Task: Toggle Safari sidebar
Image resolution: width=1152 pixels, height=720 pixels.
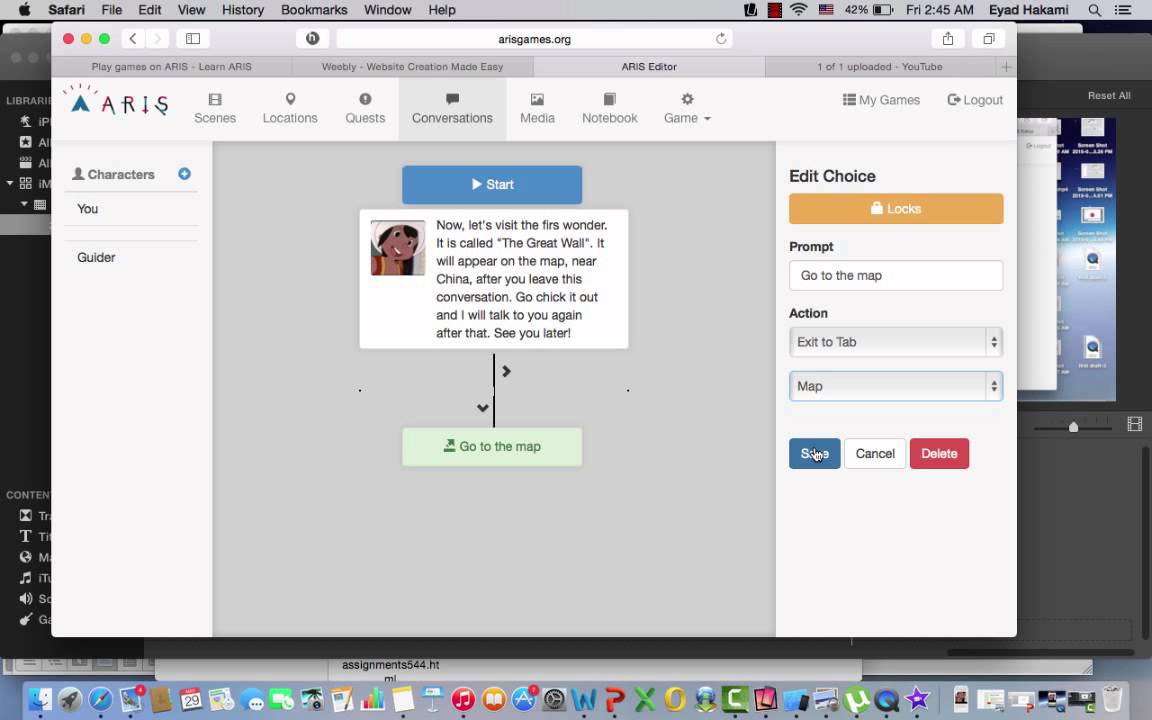Action: [193, 39]
